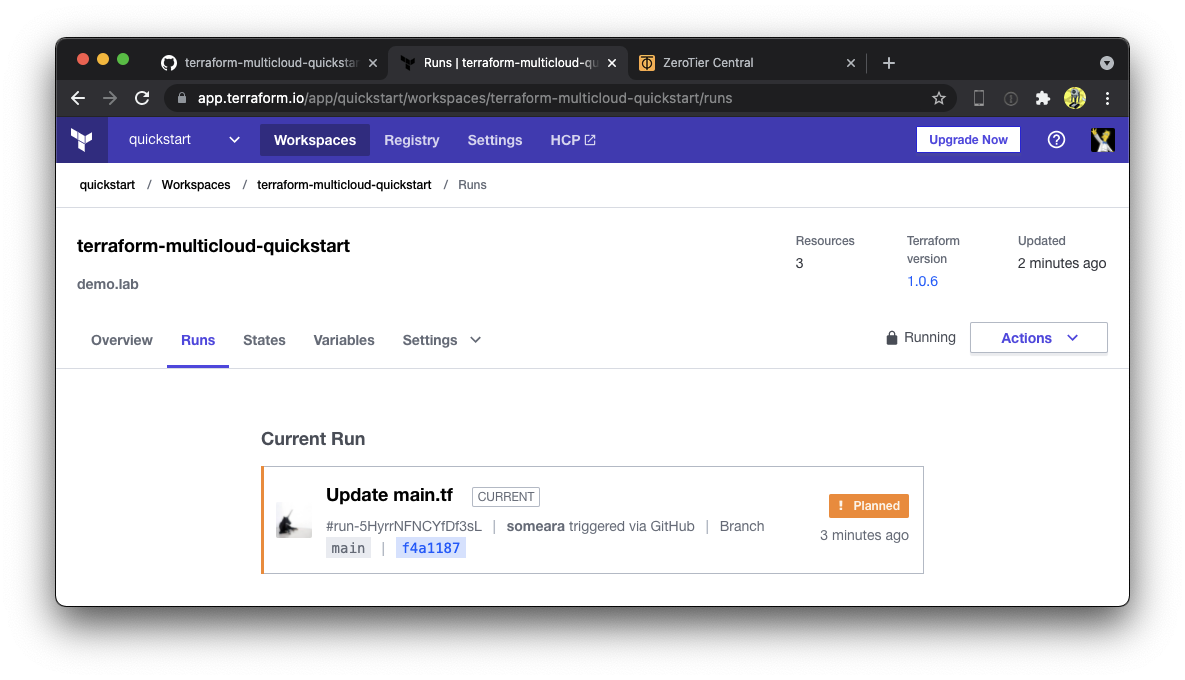The image size is (1185, 680).
Task: Click the demo.lab workspace description
Action: [x=107, y=284]
